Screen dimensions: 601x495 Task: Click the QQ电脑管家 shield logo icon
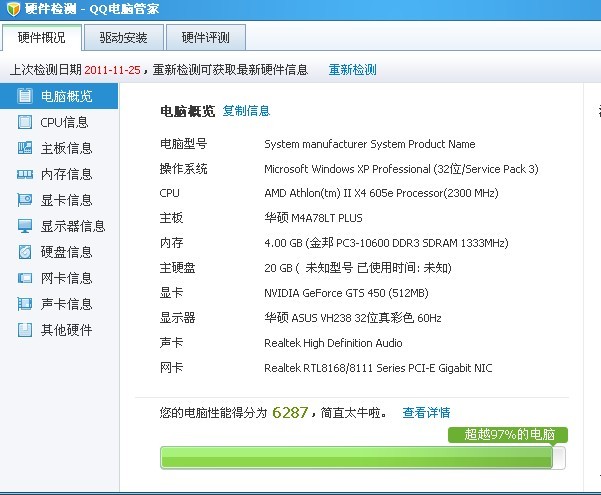[x=14, y=9]
